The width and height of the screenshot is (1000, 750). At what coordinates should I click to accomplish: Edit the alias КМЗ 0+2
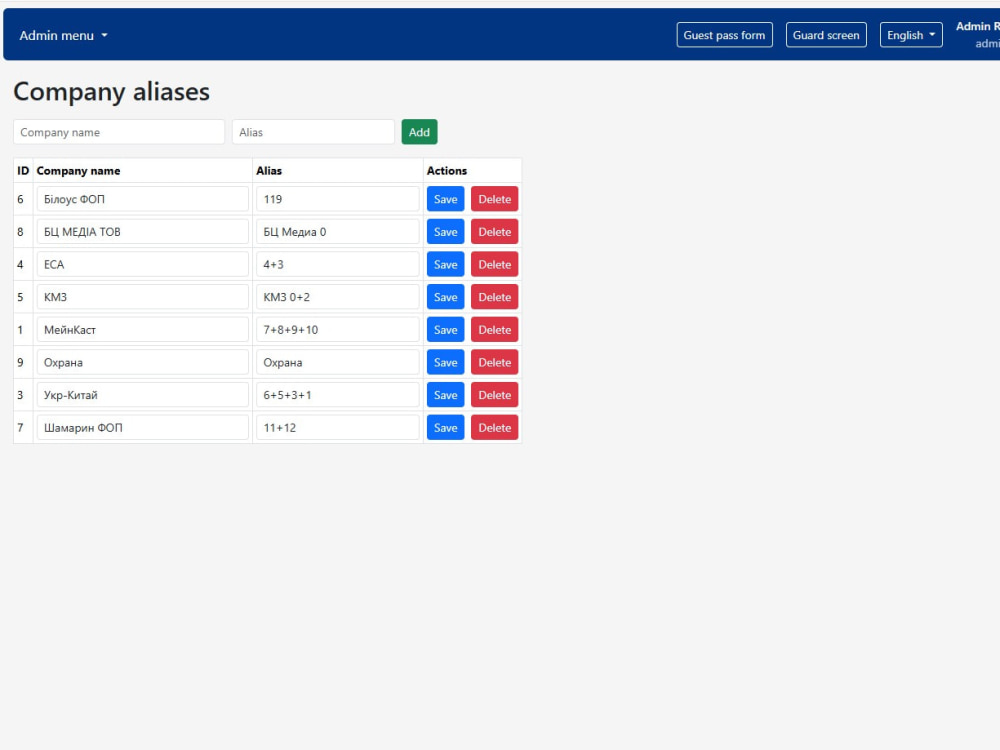tap(337, 297)
